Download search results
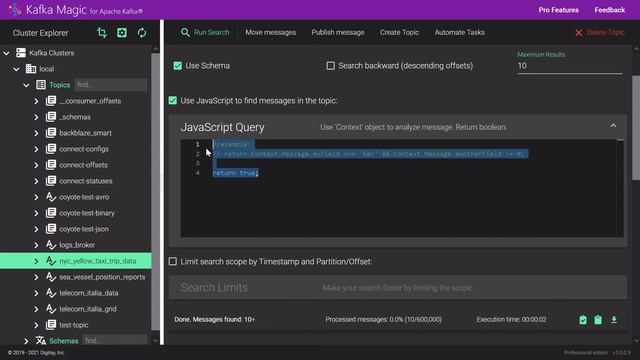The height and width of the screenshot is (360, 640). click(614, 320)
